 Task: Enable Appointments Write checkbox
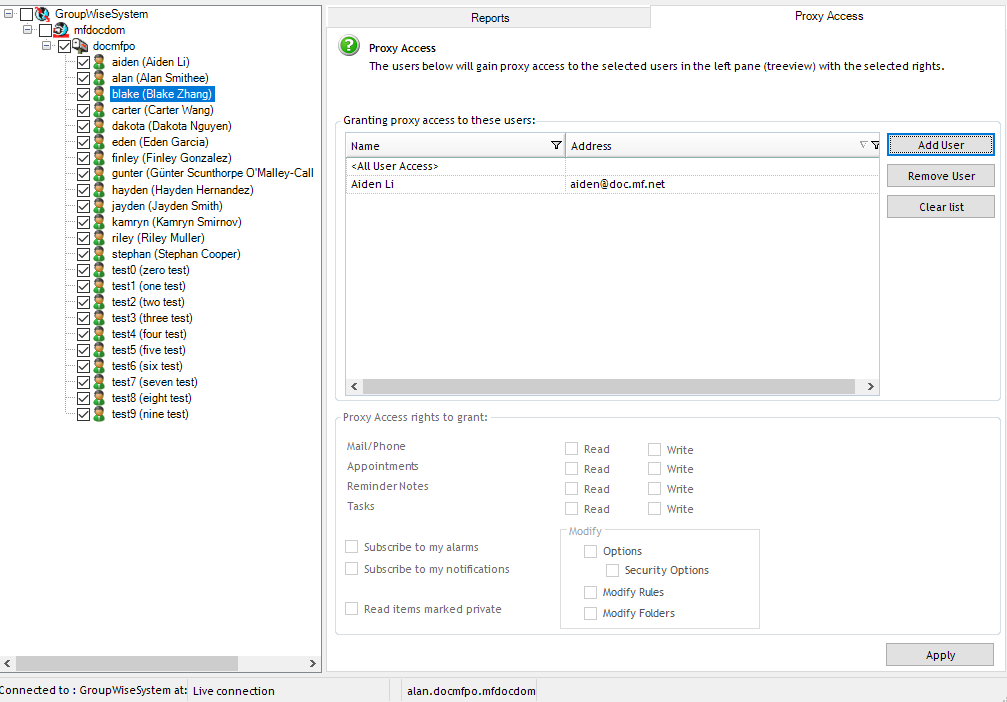pos(654,468)
